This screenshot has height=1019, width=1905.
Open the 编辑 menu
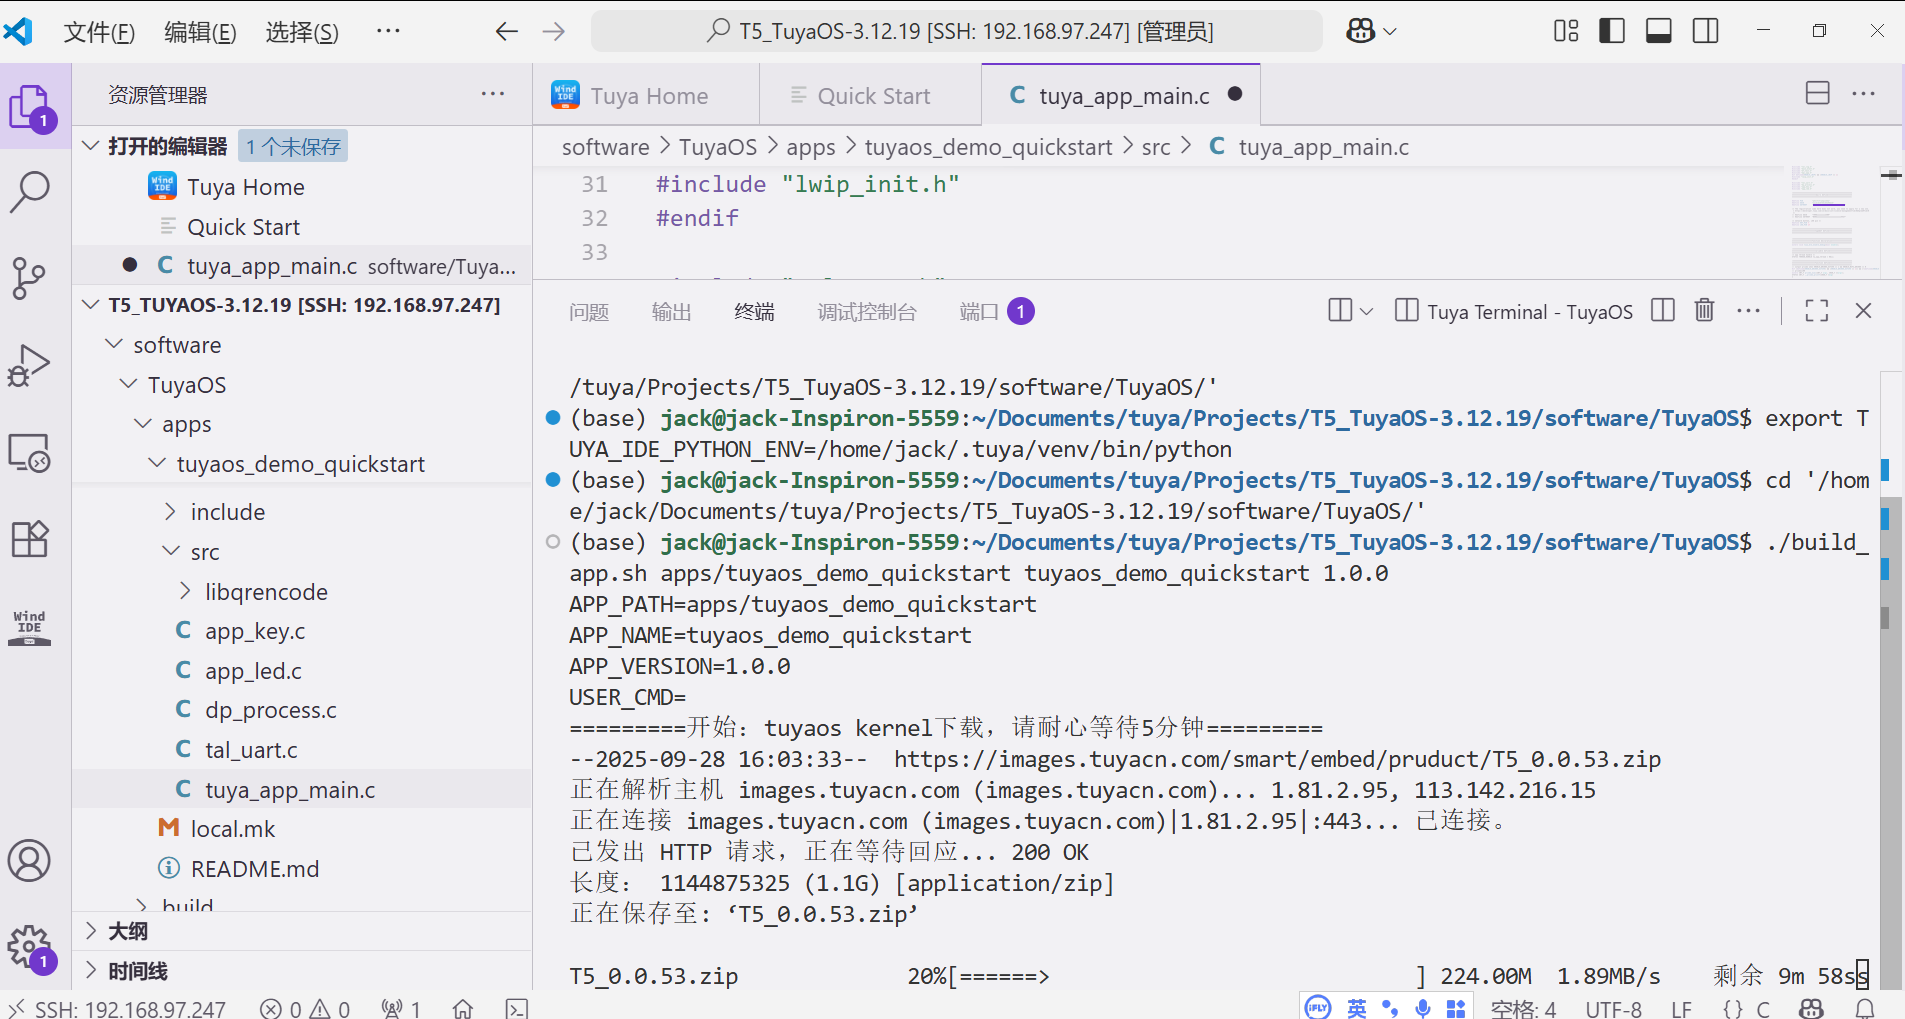200,32
